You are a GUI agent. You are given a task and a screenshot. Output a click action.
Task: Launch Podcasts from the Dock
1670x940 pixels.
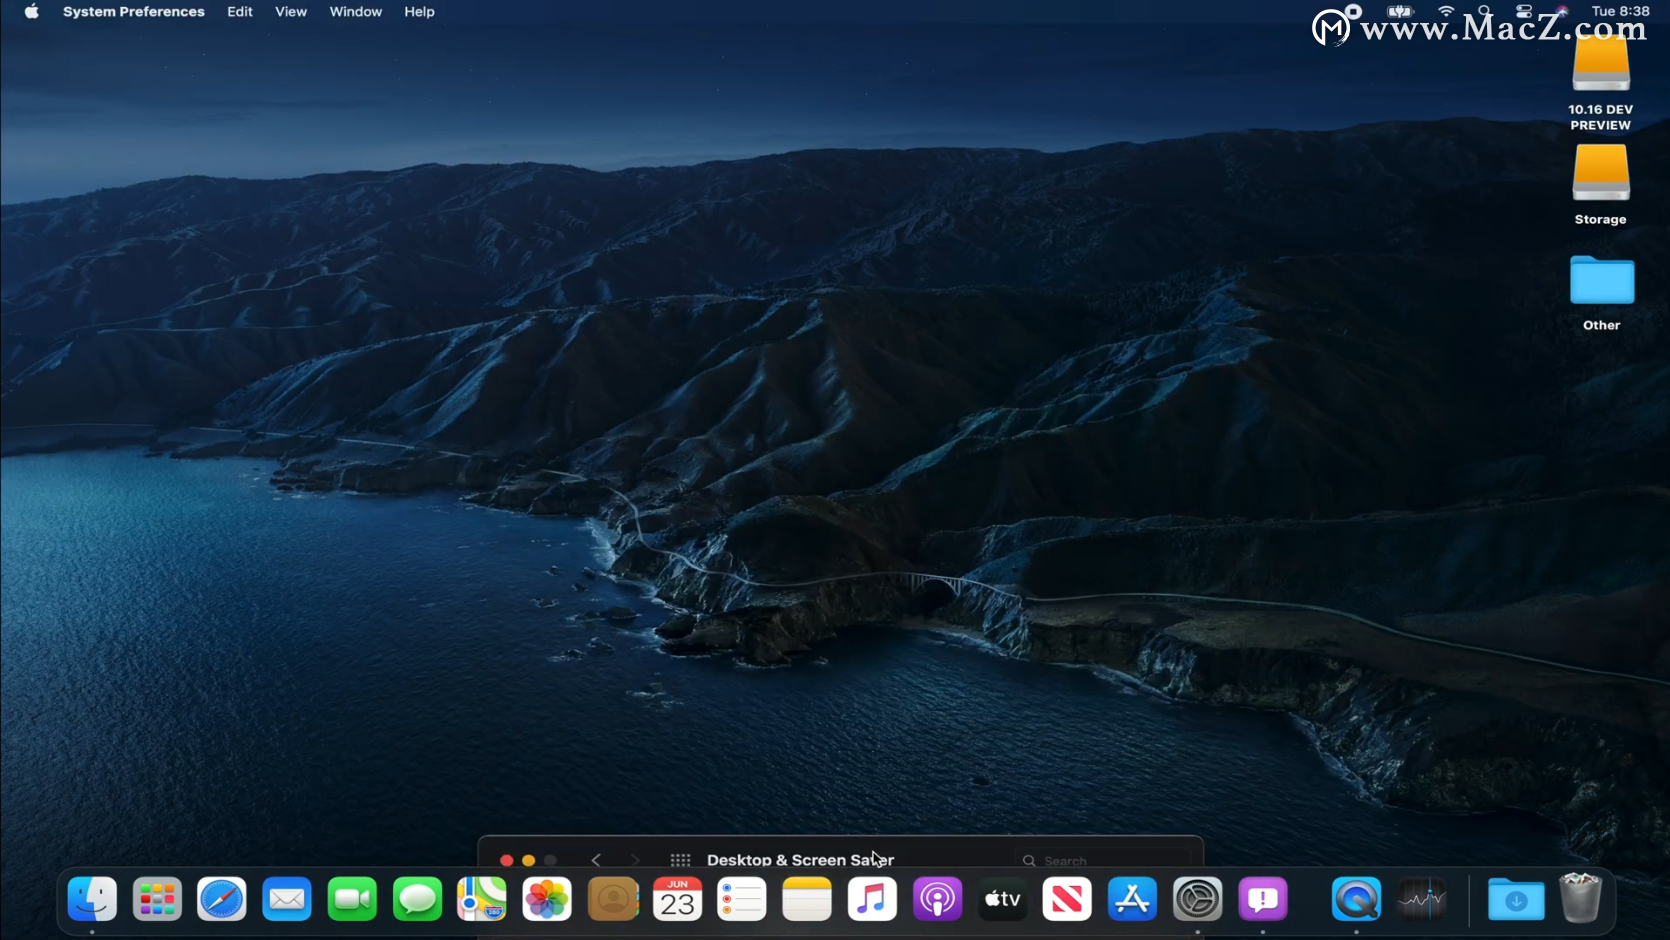(x=937, y=899)
